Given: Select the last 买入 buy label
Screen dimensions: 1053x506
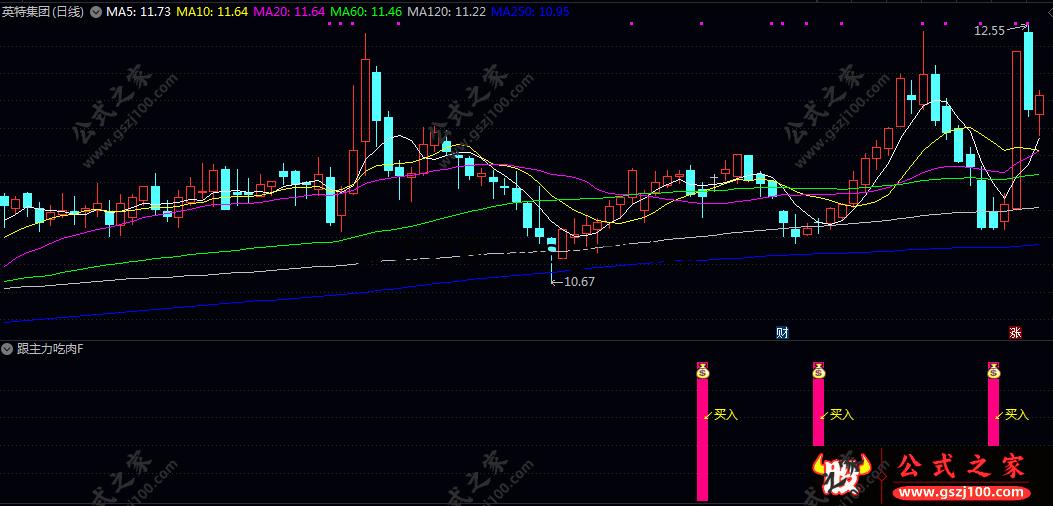Looking at the screenshot, I should pyautogui.click(x=1017, y=415).
